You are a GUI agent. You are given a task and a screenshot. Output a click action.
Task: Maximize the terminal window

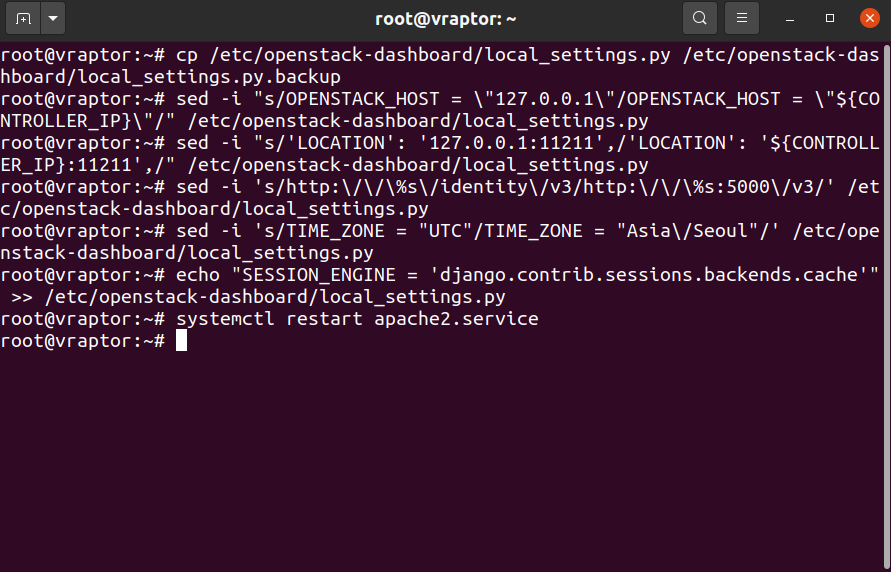pyautogui.click(x=830, y=18)
